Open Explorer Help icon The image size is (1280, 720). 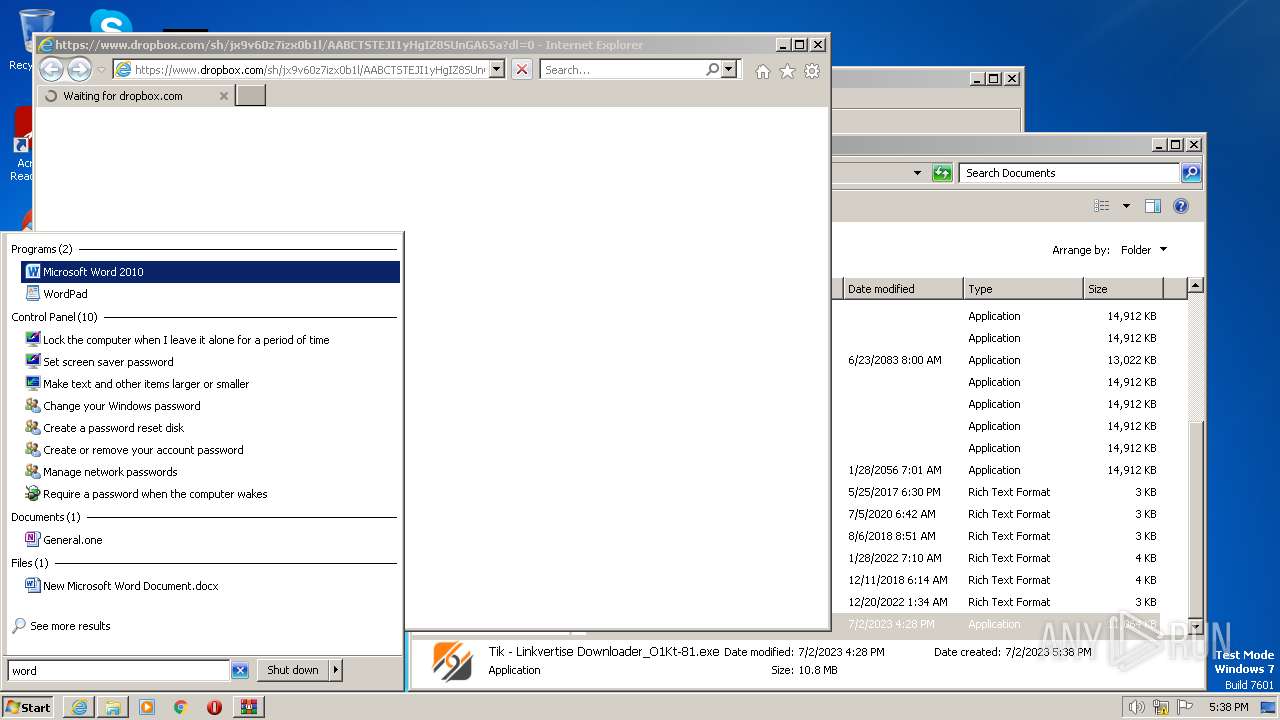point(1180,206)
